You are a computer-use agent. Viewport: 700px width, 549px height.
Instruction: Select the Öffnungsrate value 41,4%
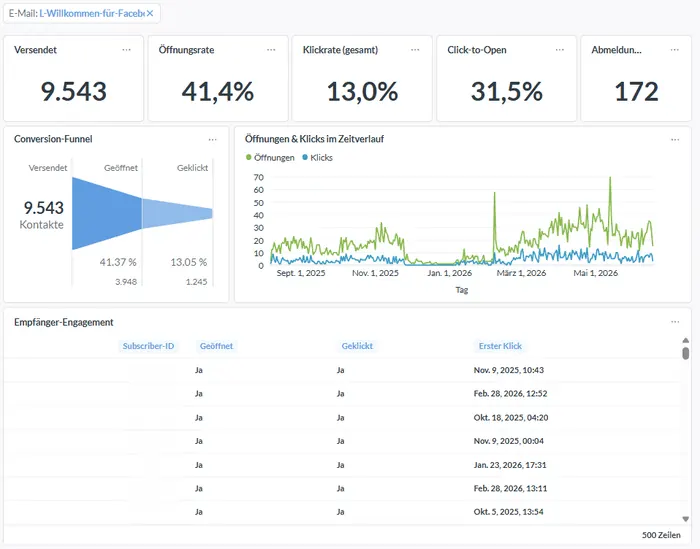pos(218,92)
